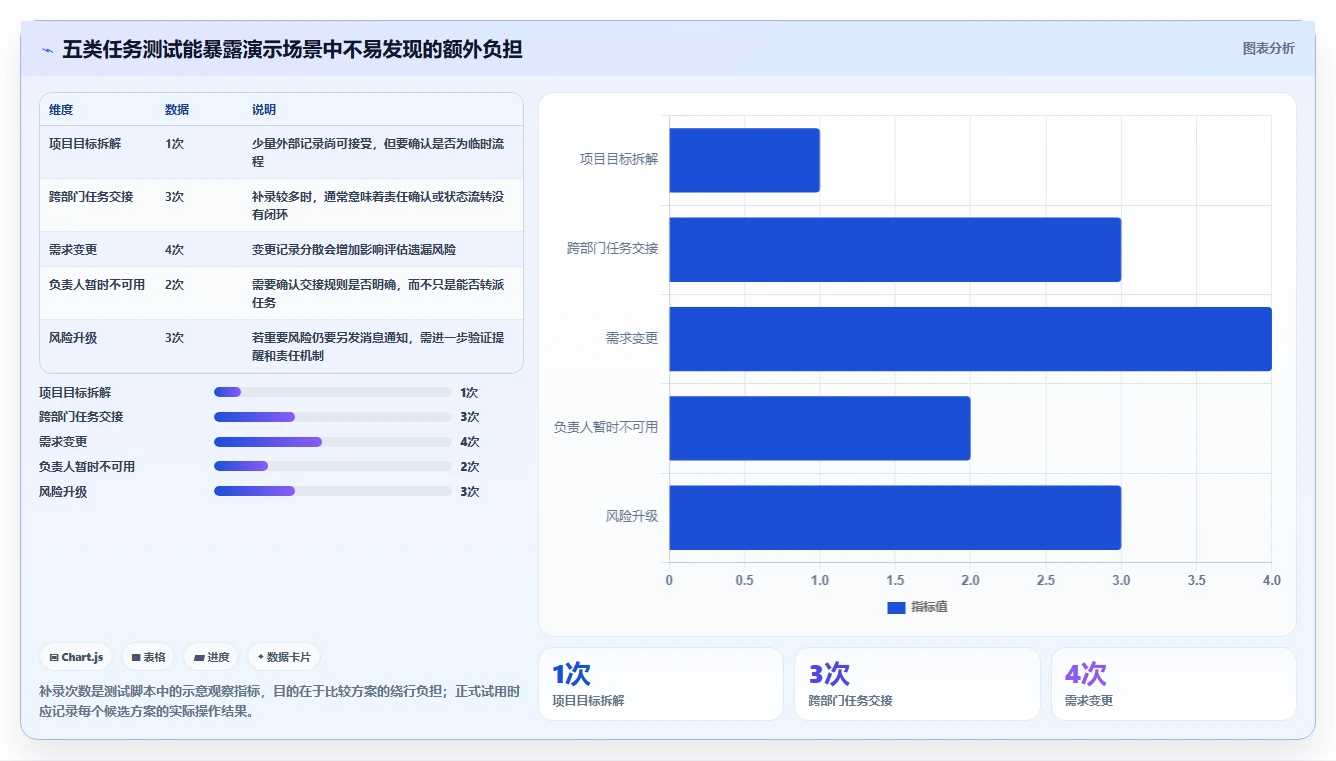
Task: Click the 跨部门任务交接 table row label
Action: point(91,196)
